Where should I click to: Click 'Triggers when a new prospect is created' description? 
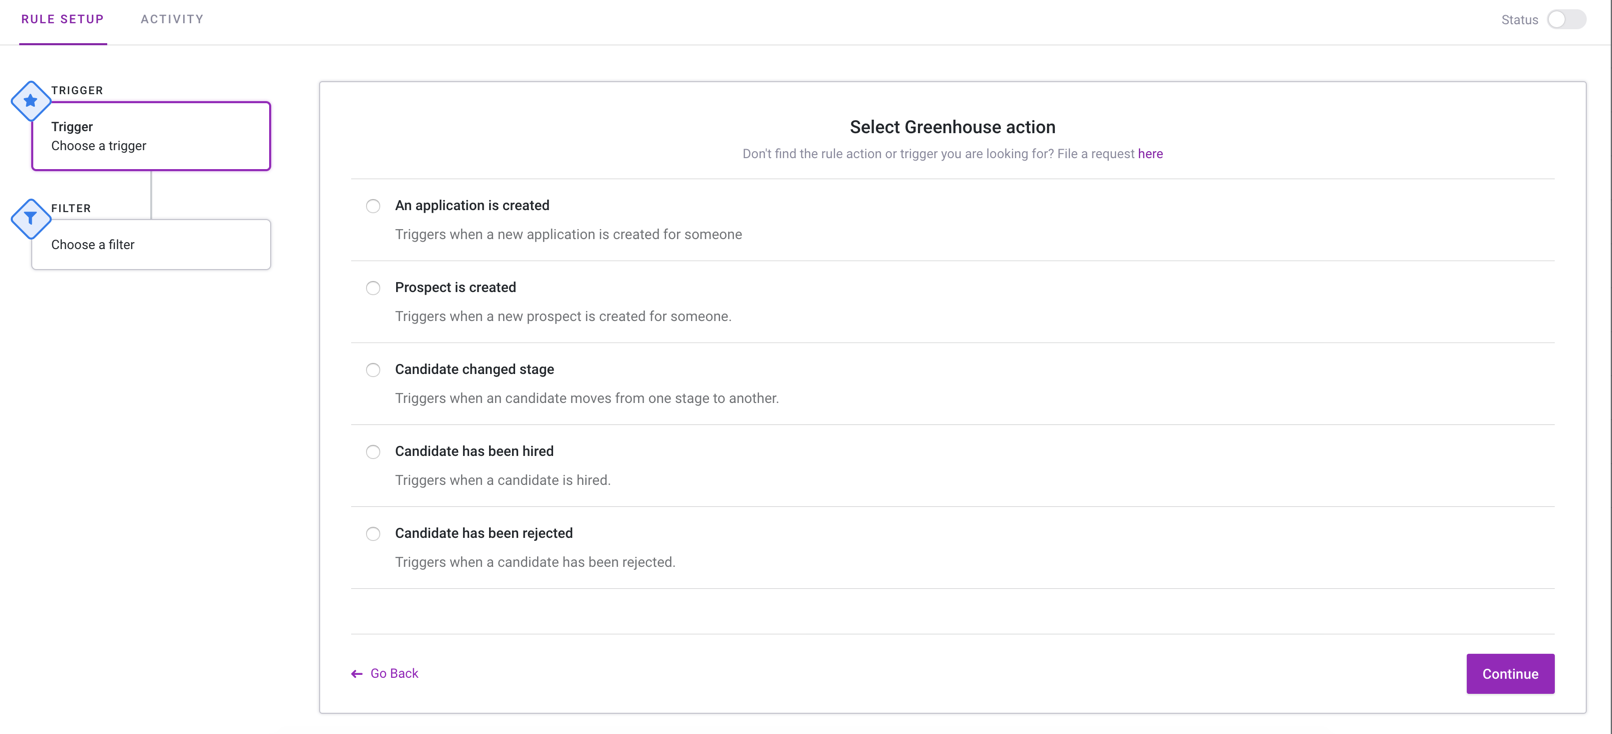563,316
